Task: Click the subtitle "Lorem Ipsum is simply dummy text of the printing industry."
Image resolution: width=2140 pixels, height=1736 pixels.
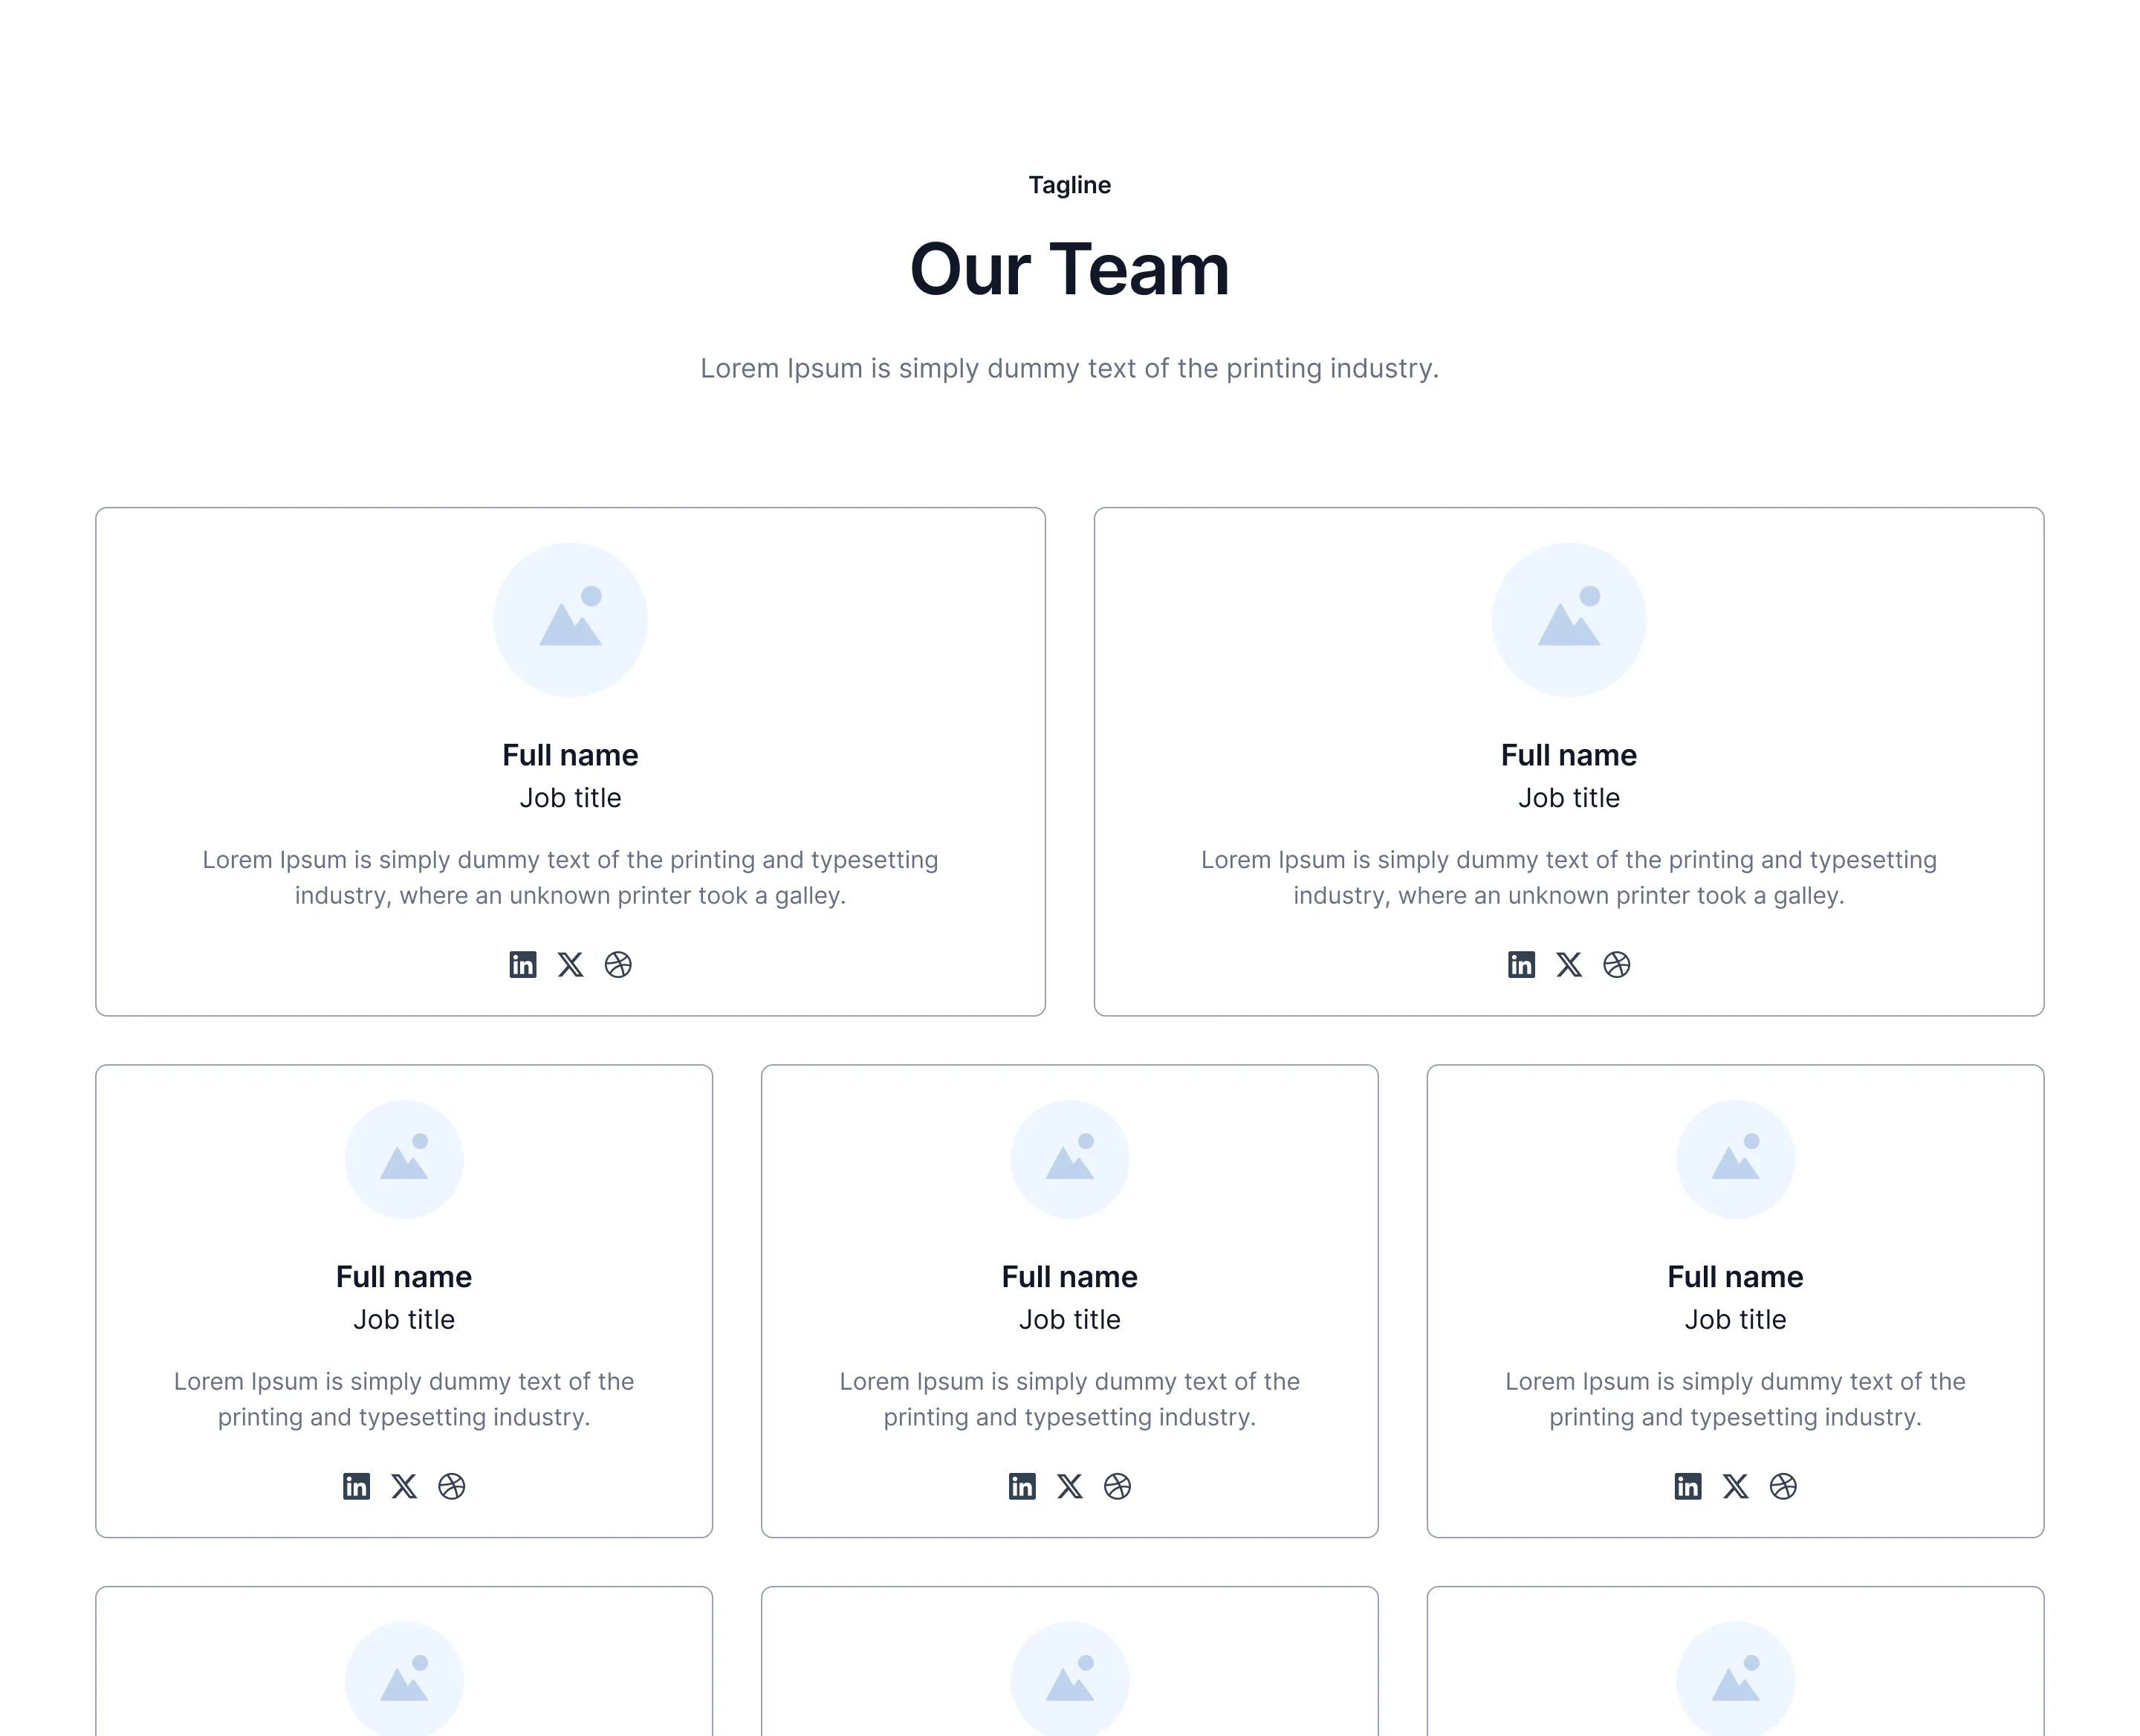Action: [1070, 368]
